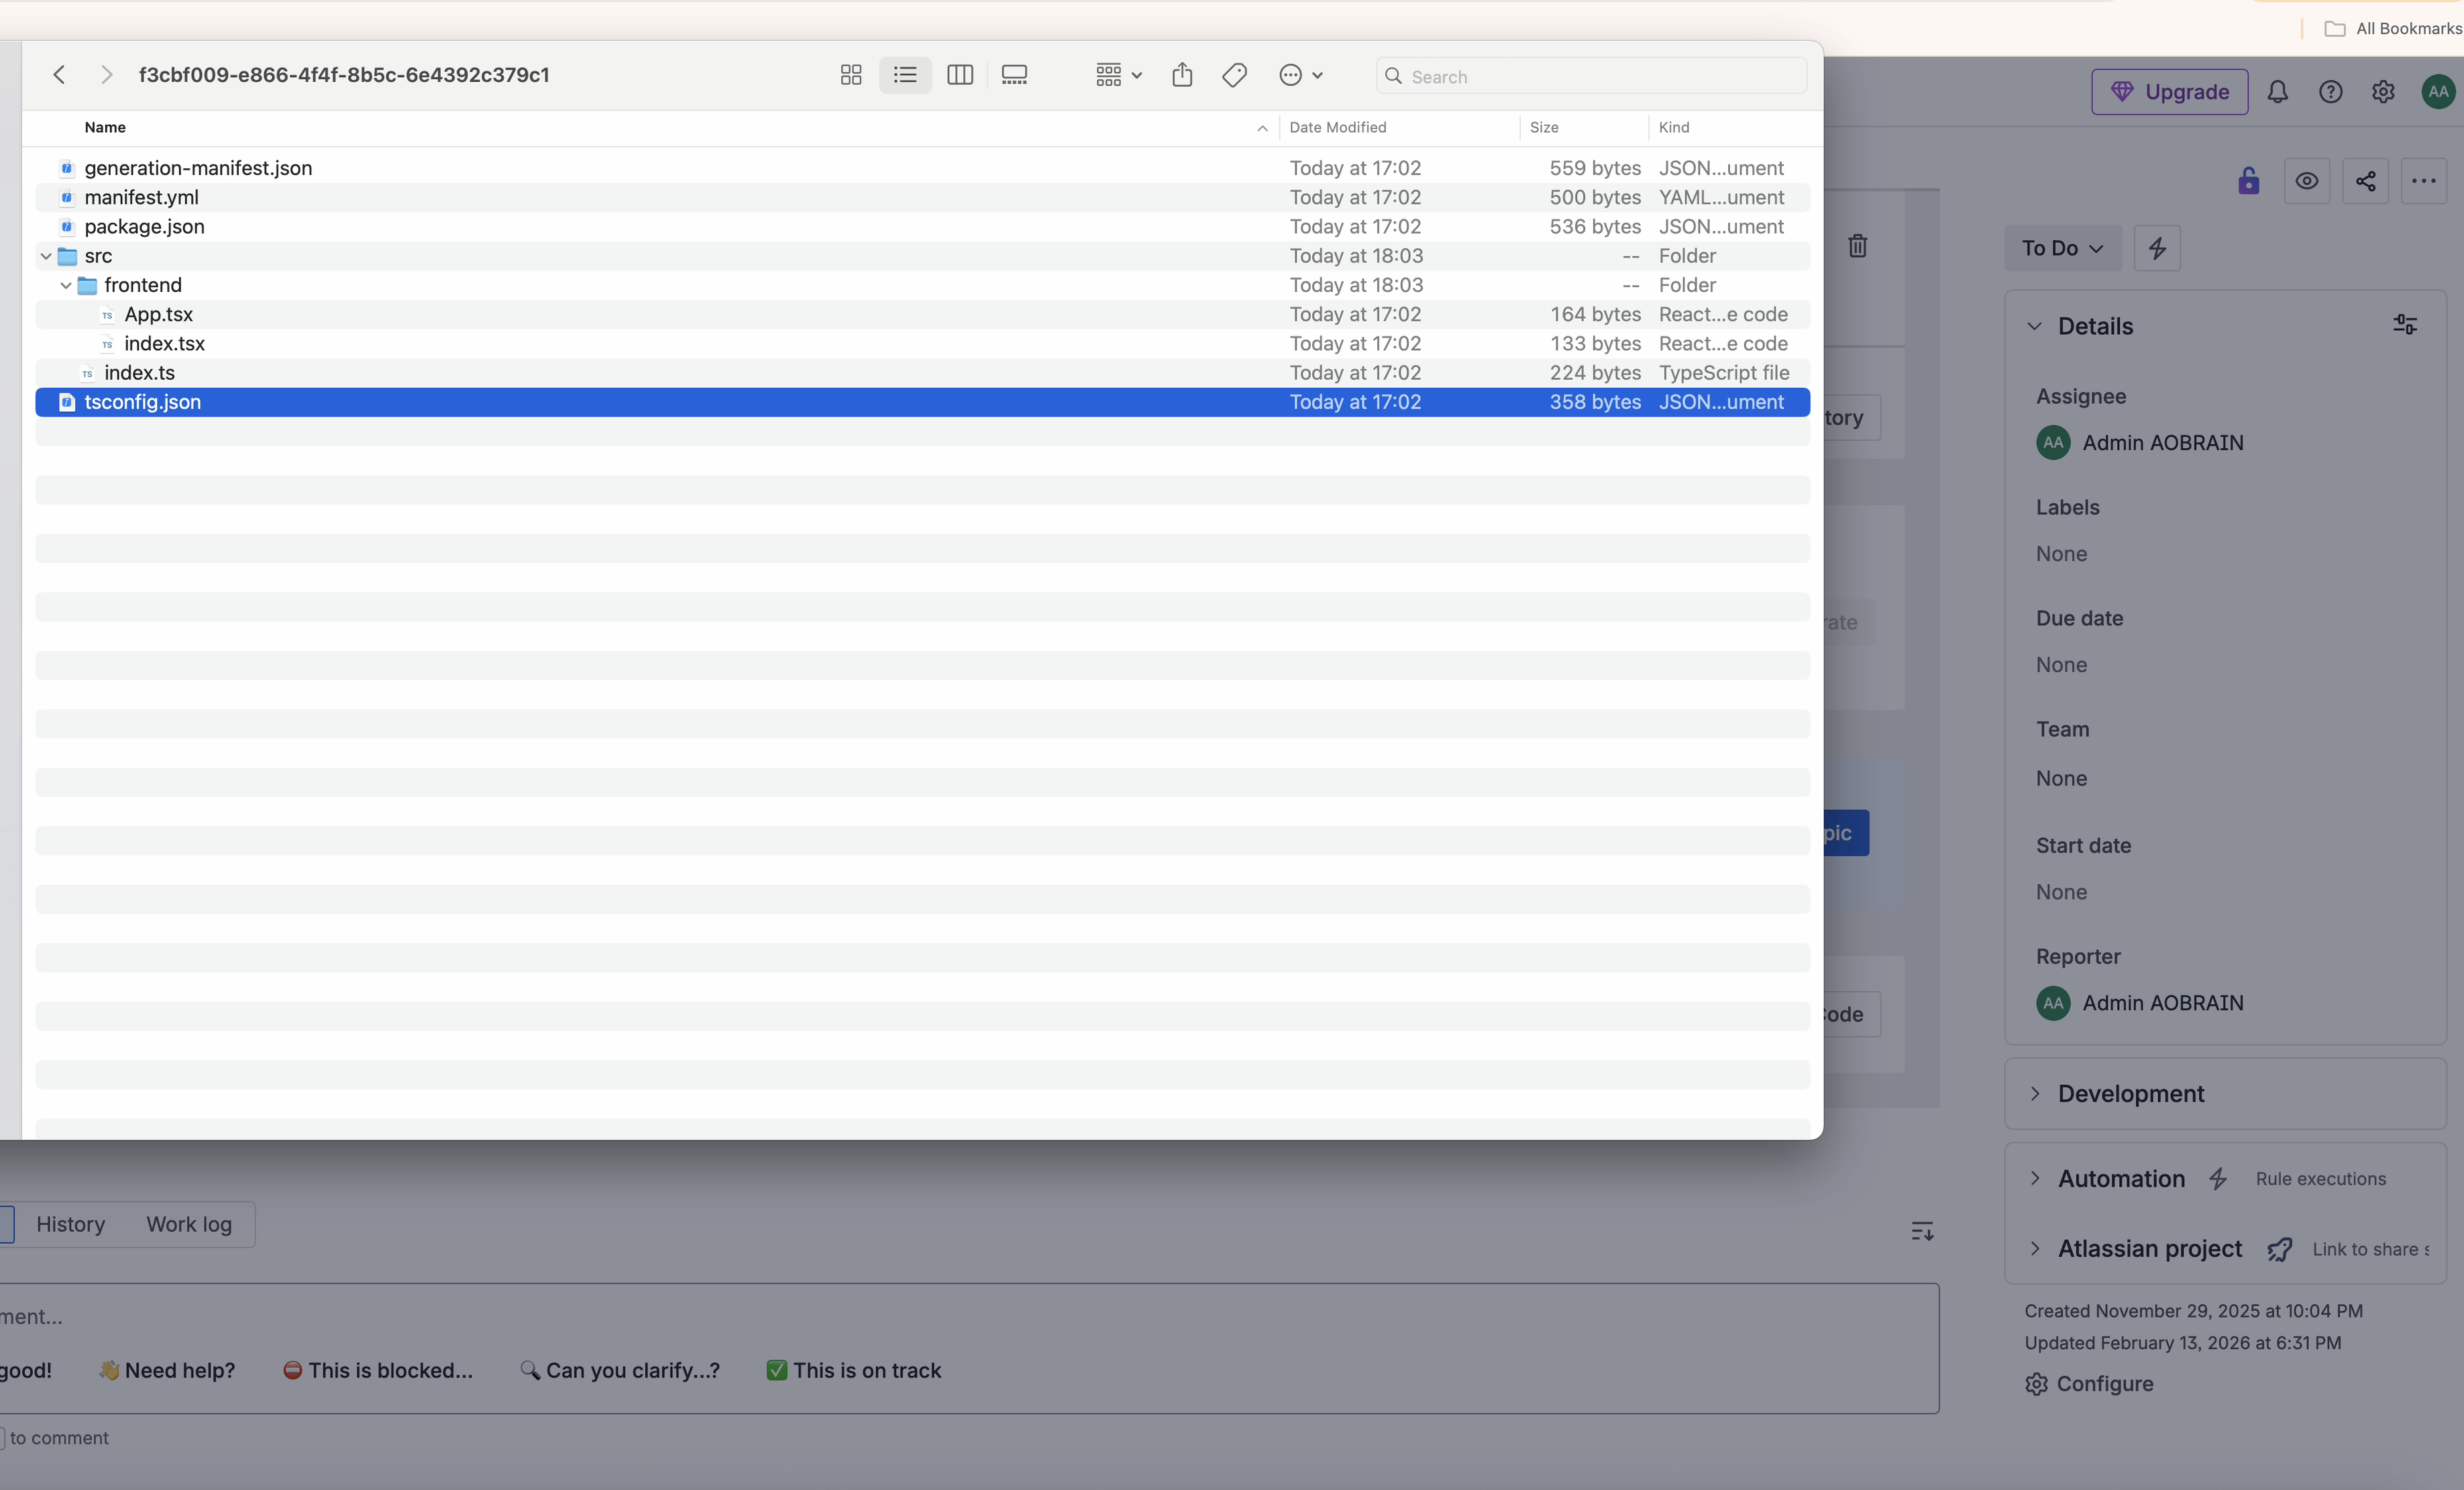
Task: Click the Configure link
Action: click(x=2104, y=1384)
